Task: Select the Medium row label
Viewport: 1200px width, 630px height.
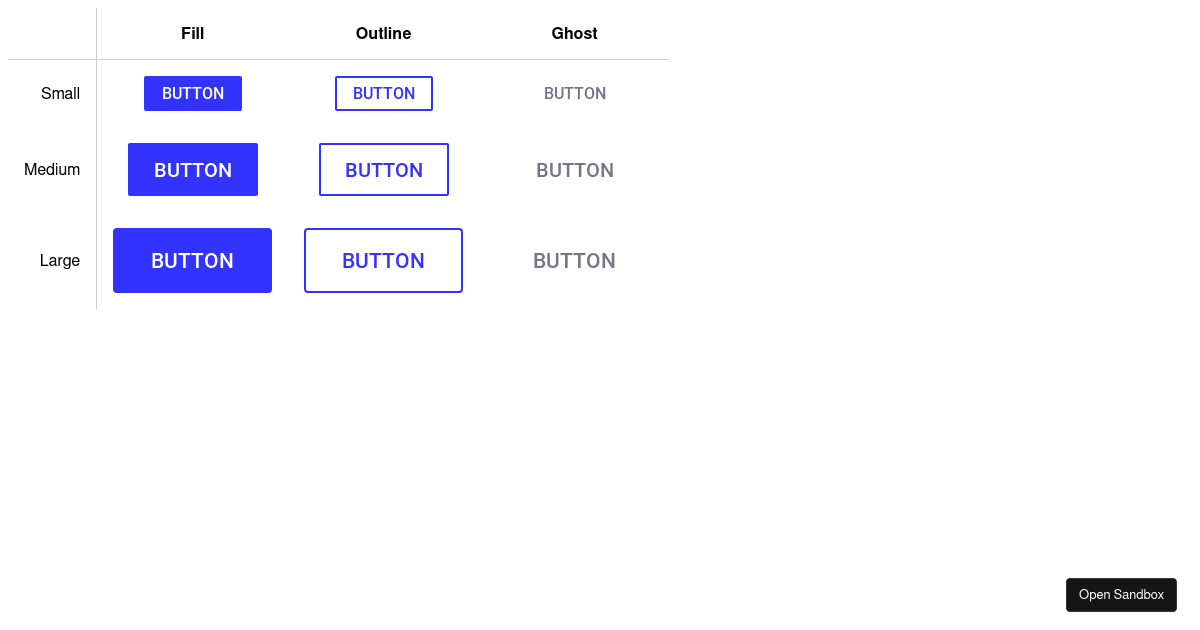Action: click(x=52, y=169)
